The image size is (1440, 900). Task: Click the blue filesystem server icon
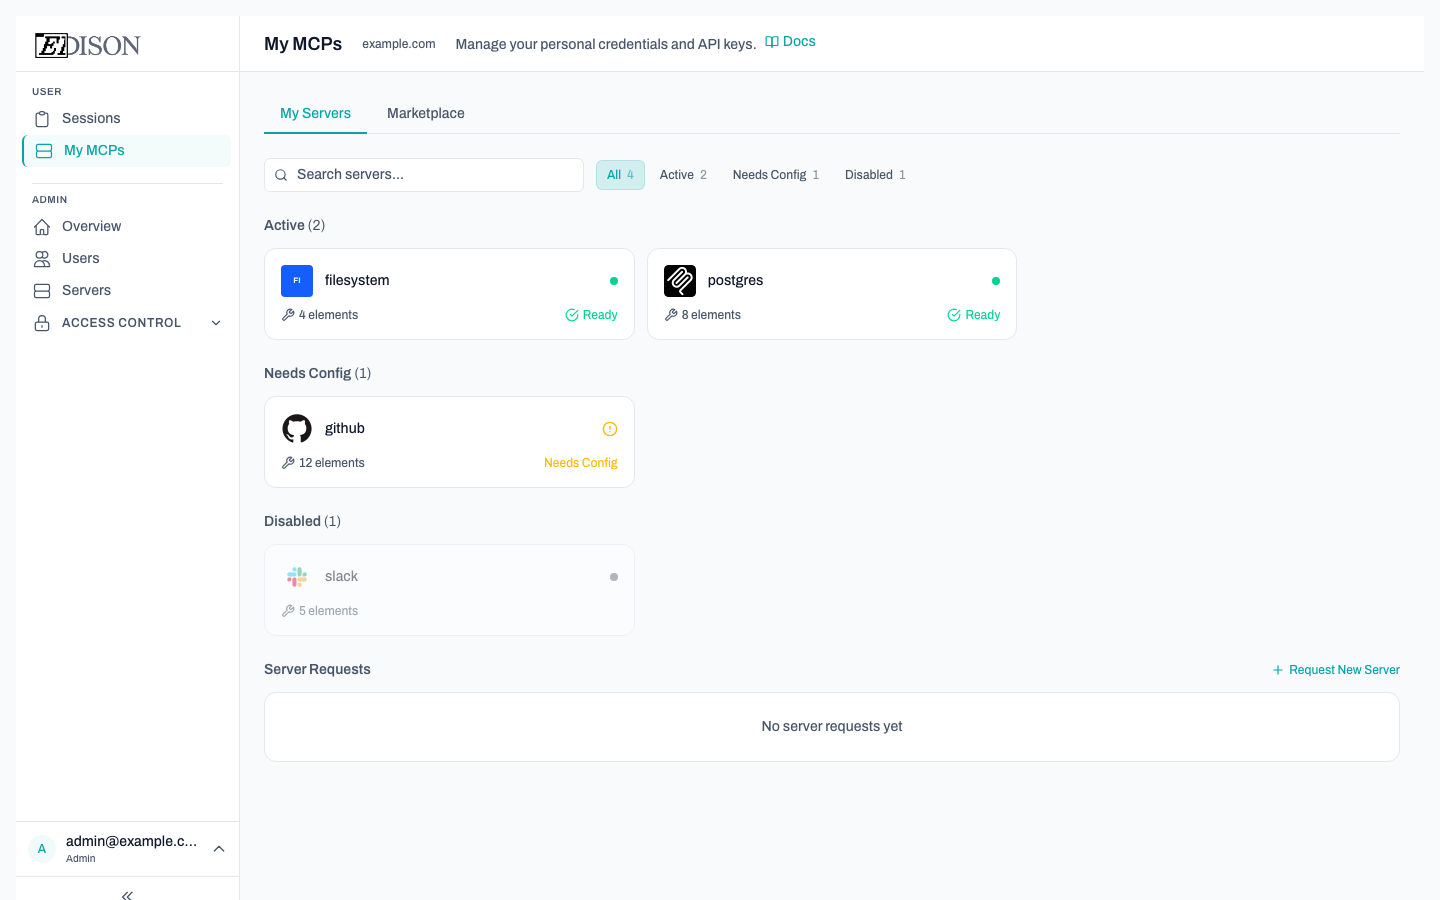[x=297, y=281]
